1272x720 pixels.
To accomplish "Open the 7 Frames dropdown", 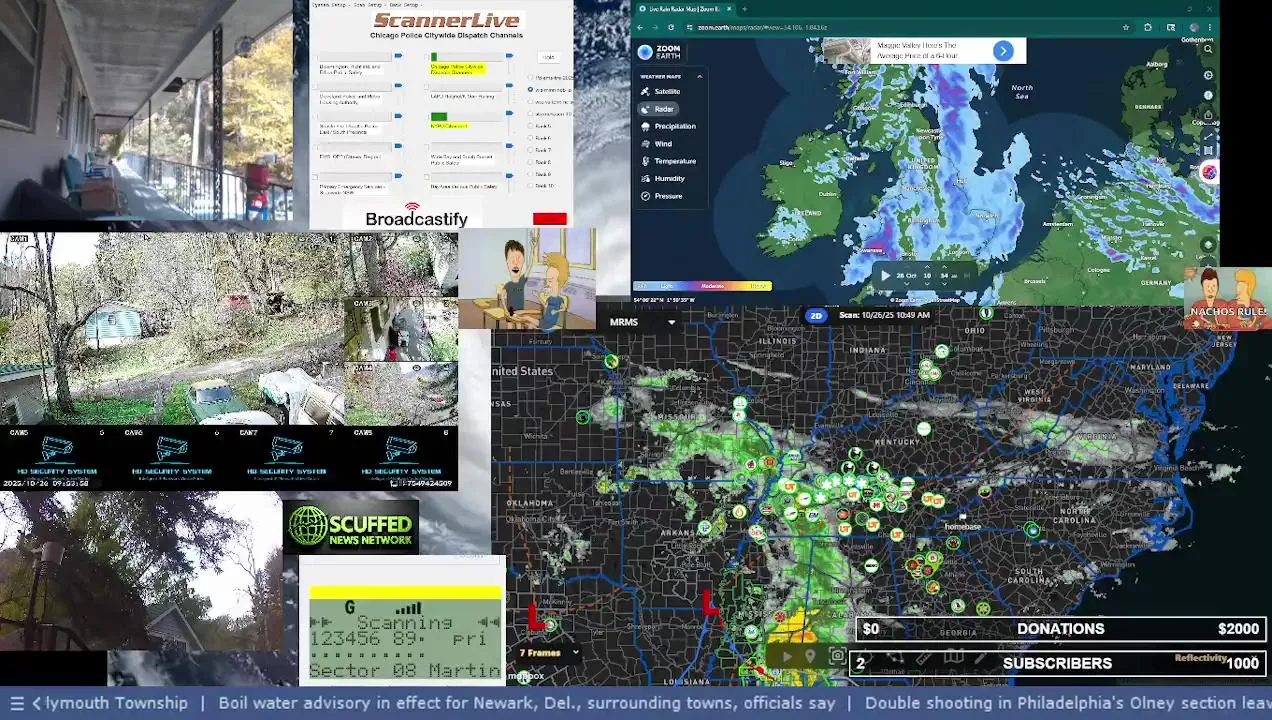I will 549,653.
